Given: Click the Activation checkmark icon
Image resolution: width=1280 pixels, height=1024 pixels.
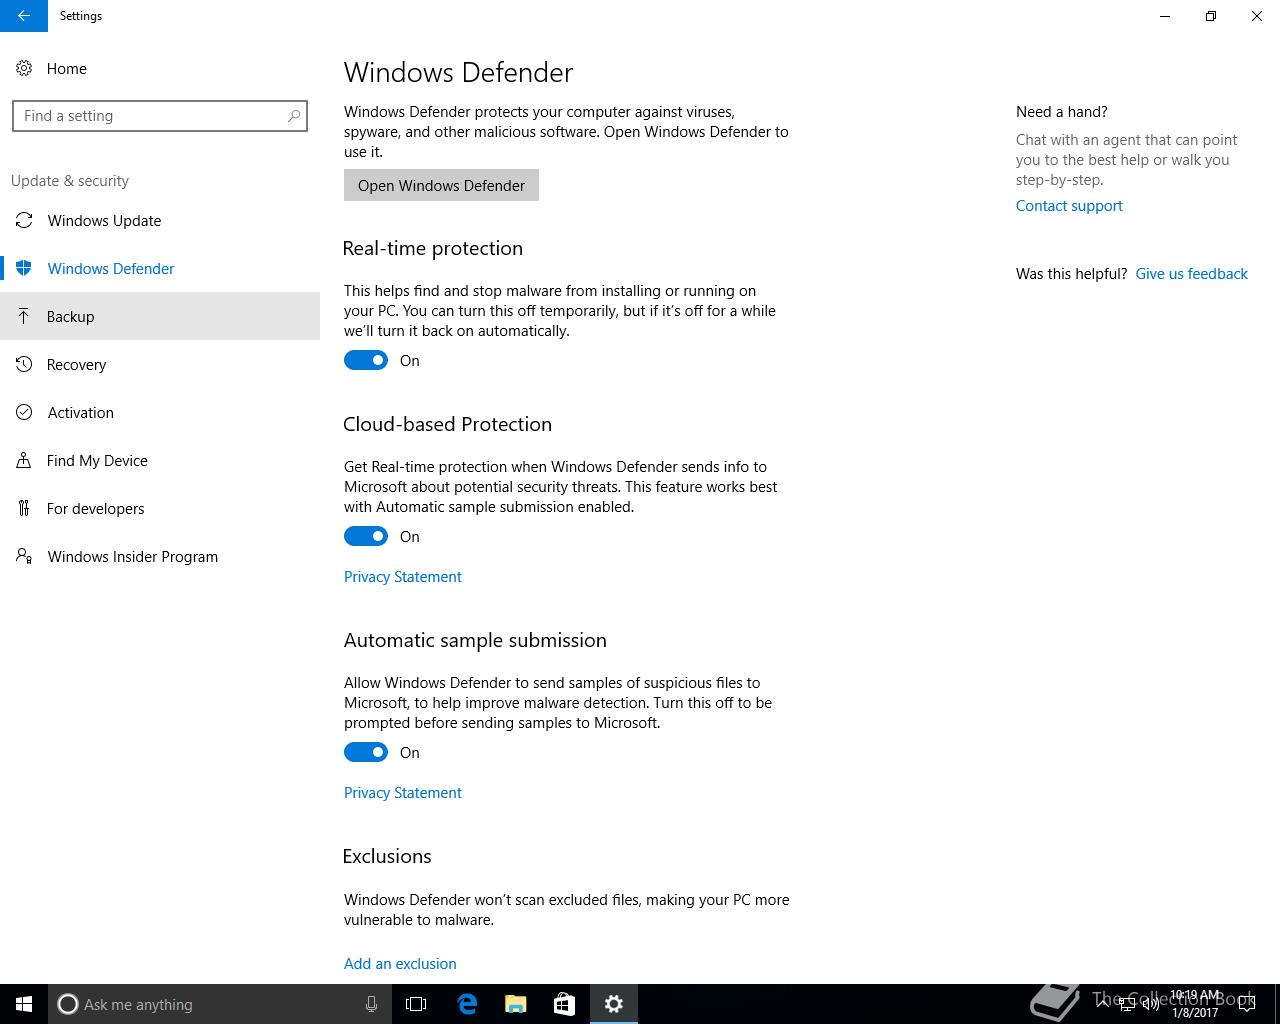Looking at the screenshot, I should 24,413.
